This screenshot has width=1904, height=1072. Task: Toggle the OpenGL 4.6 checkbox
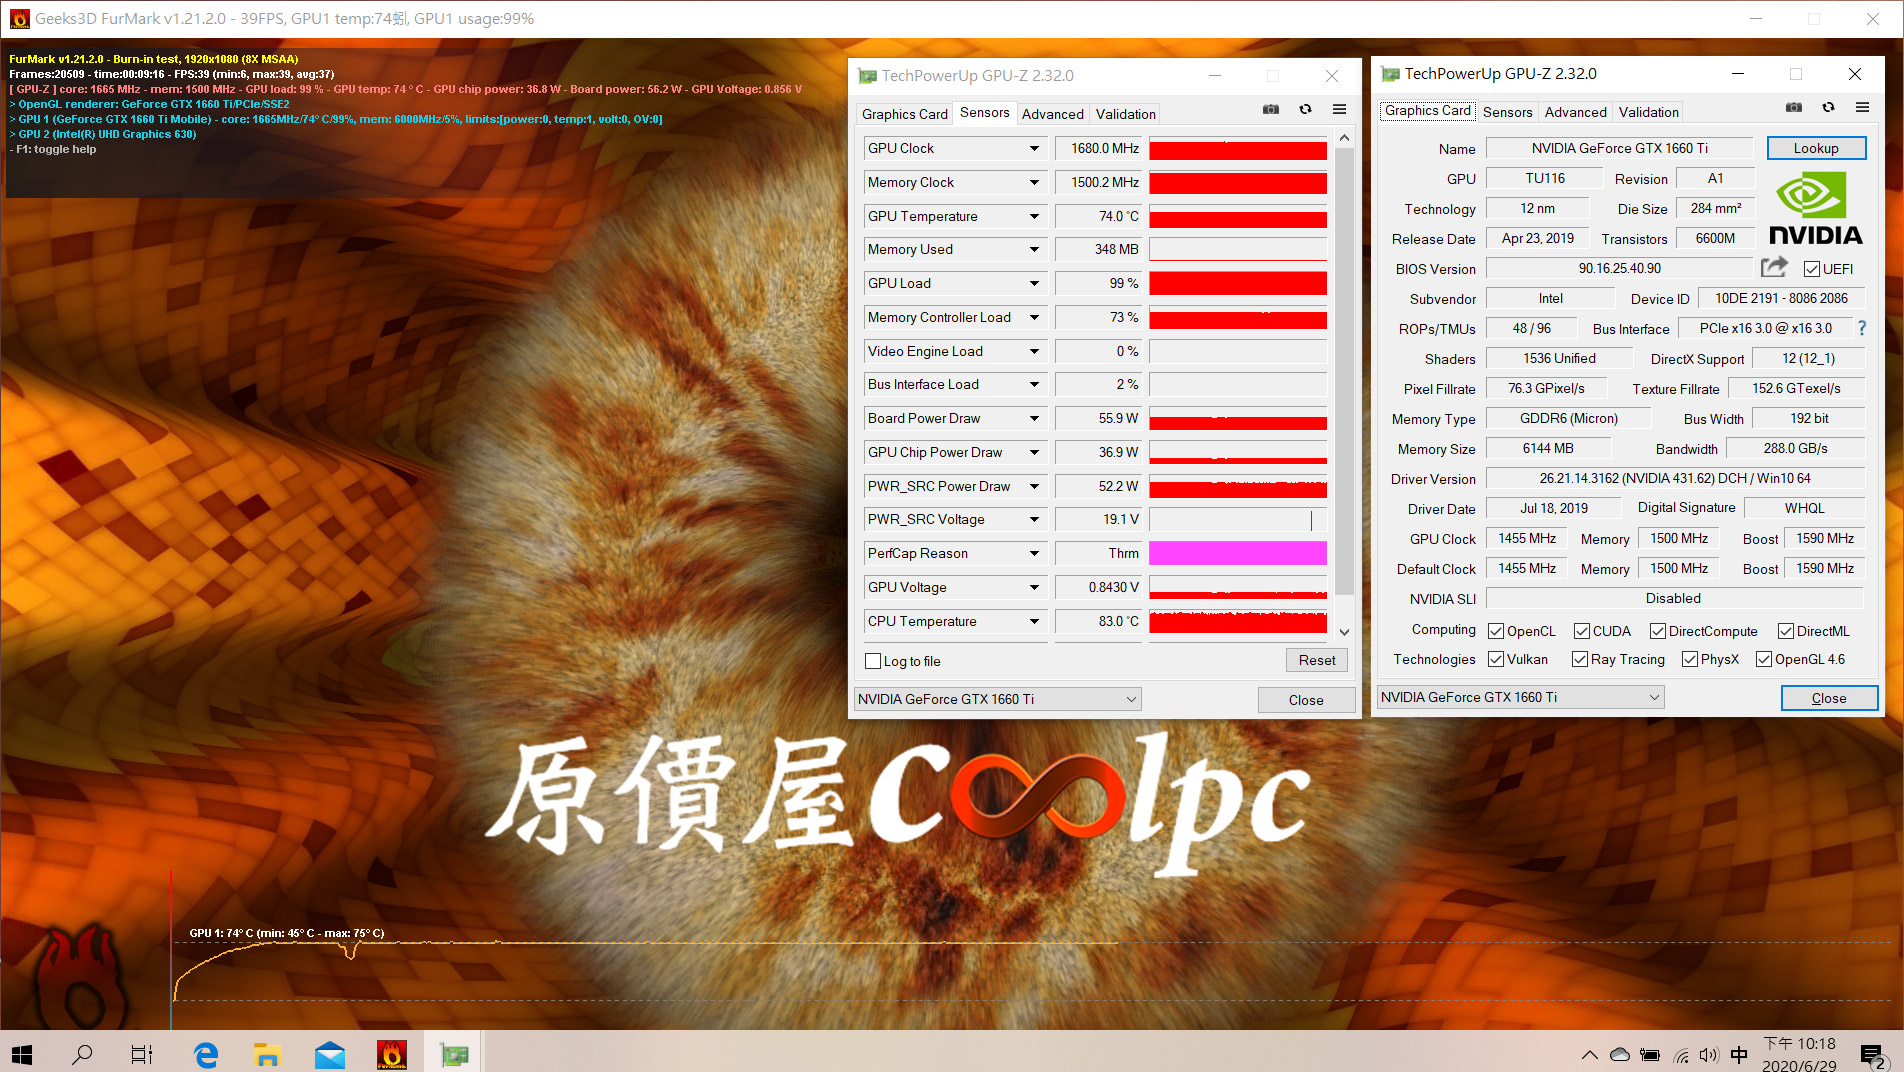click(1764, 659)
